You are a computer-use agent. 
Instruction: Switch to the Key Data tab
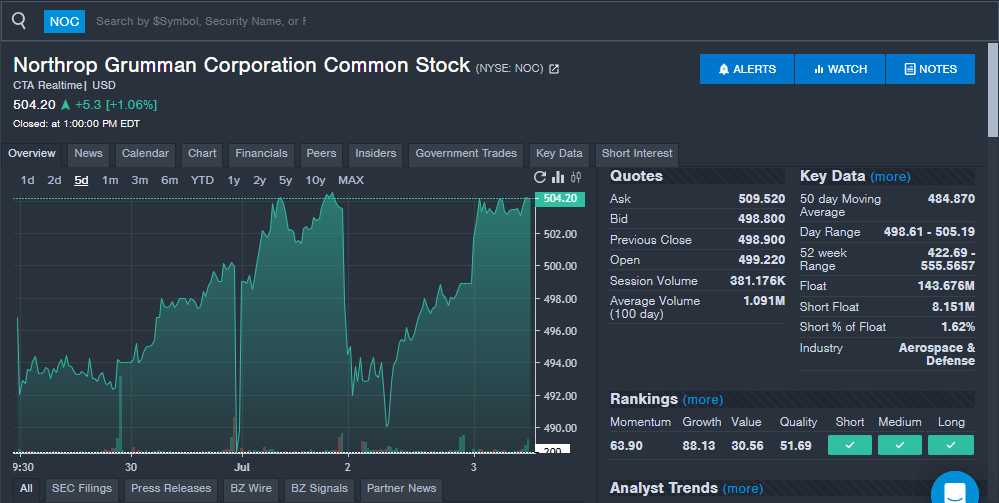click(x=559, y=154)
